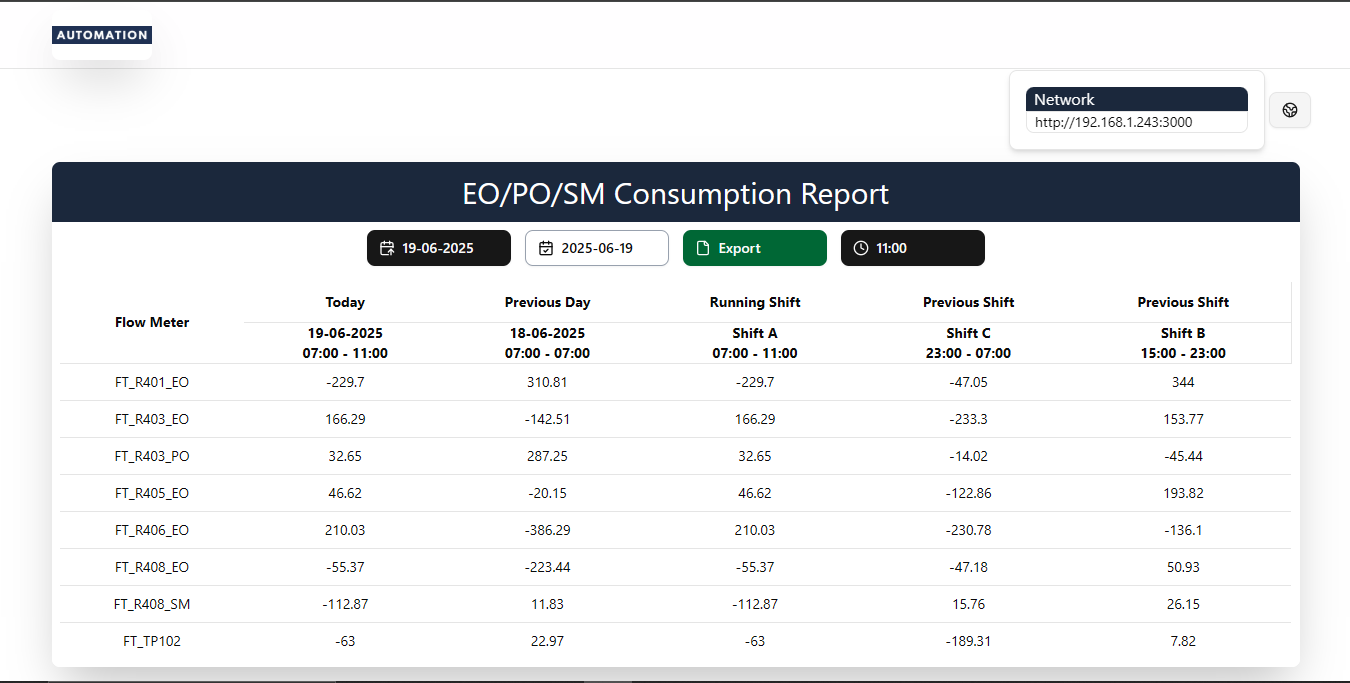
Task: Click the globe network icon
Action: click(1289, 110)
